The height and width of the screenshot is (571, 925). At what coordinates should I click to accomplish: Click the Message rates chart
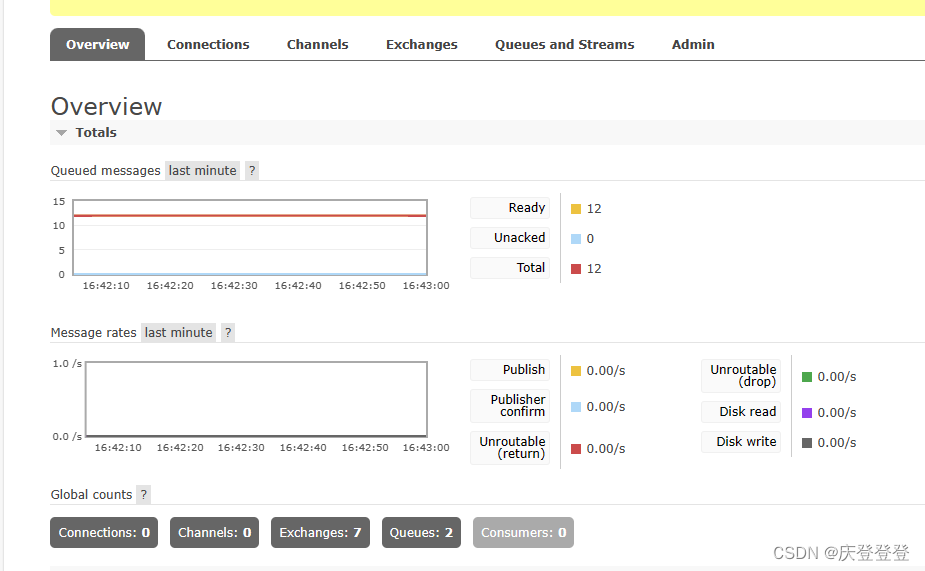tap(257, 399)
